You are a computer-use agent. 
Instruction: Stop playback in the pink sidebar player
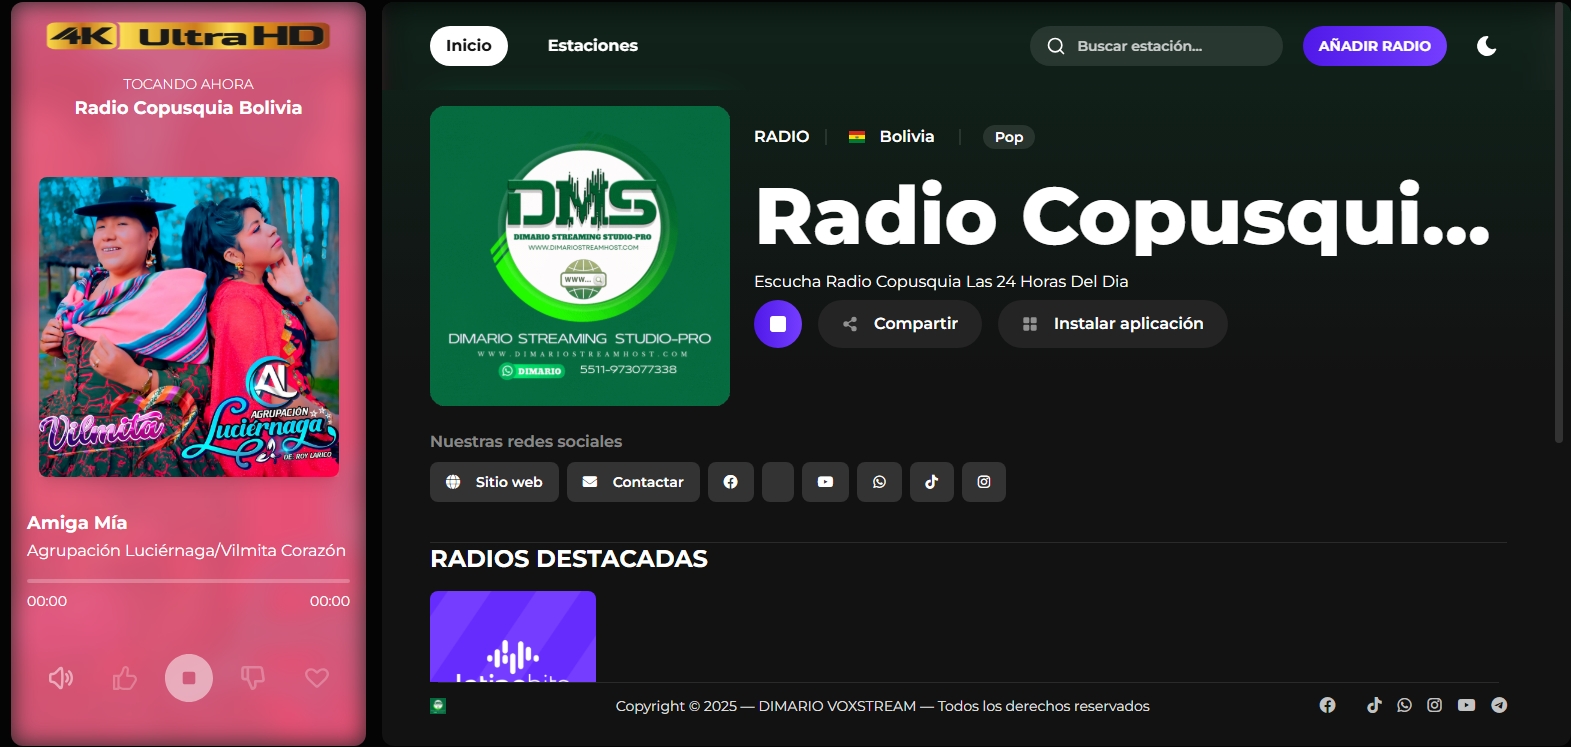[189, 678]
